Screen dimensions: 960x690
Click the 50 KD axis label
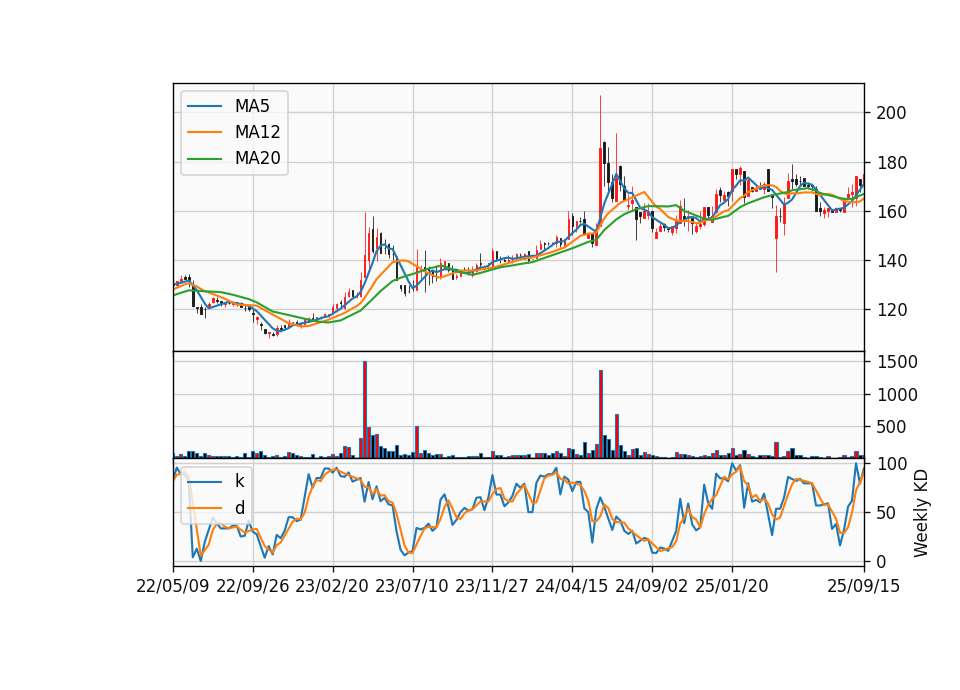(887, 513)
